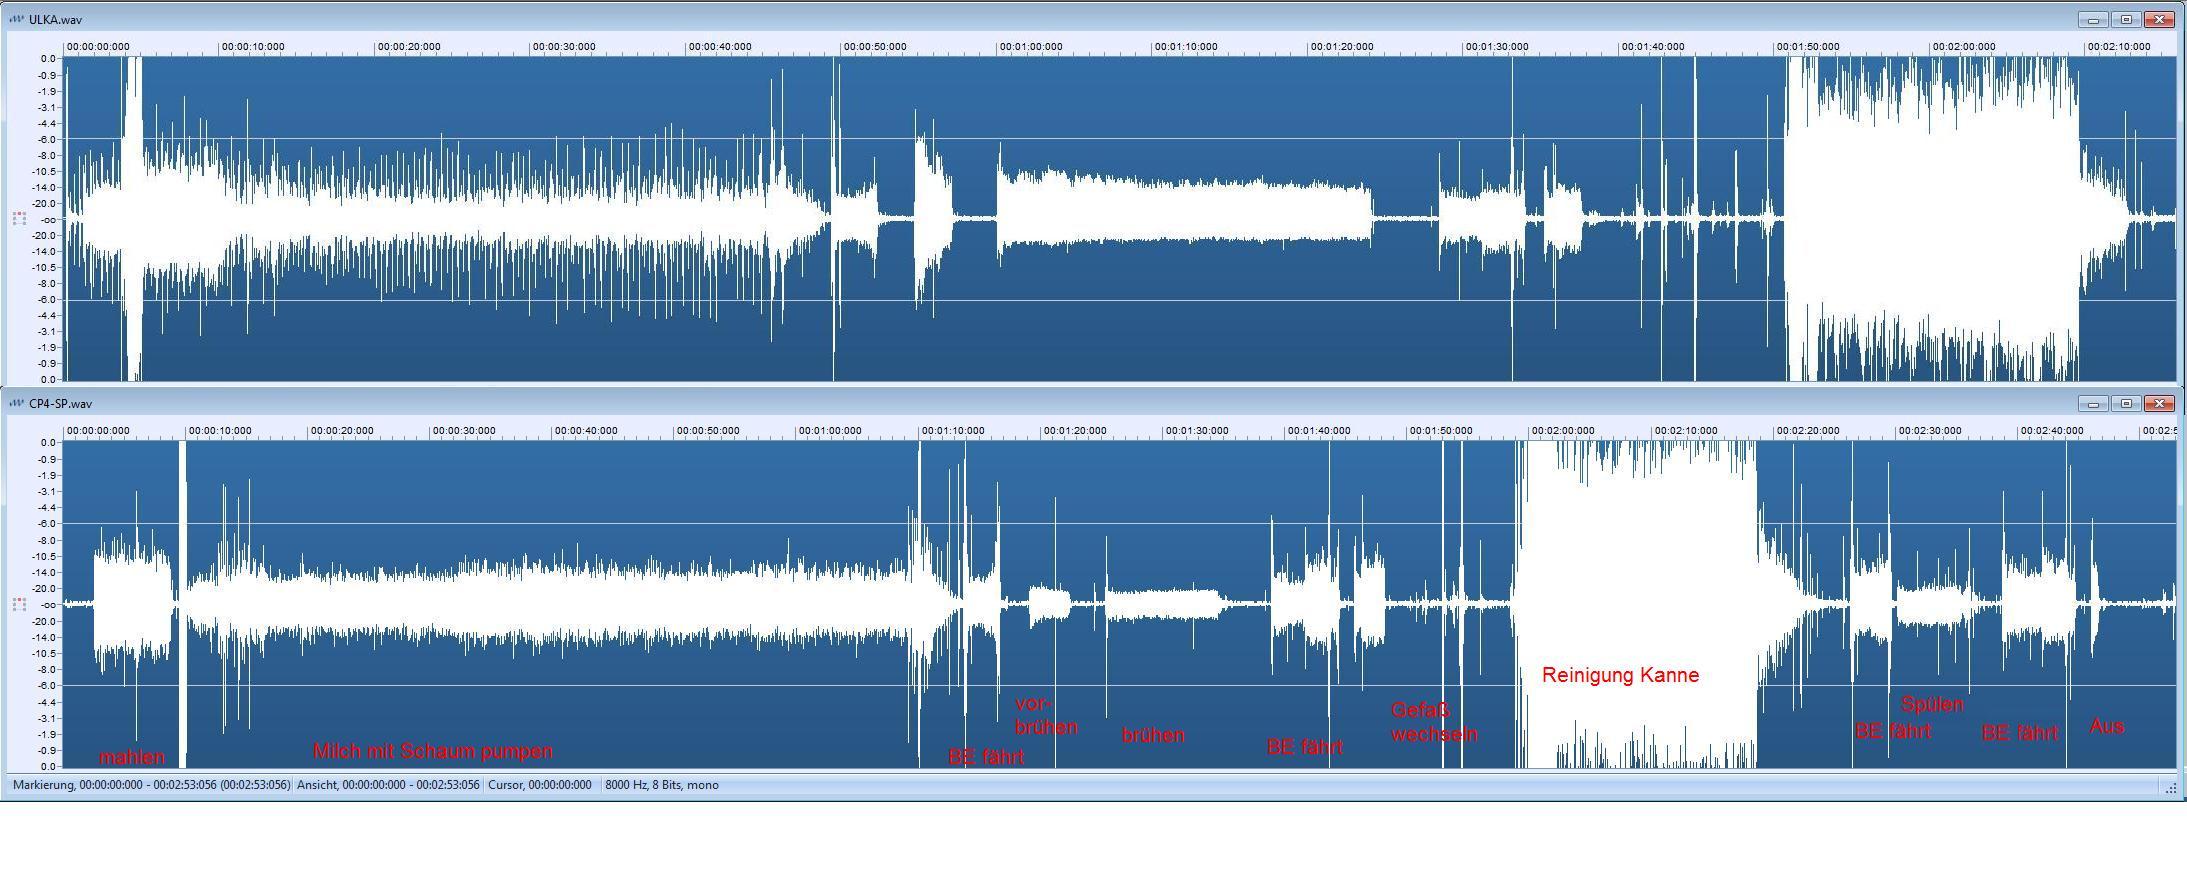The height and width of the screenshot is (874, 2187).
Task: Click the channel marker icon in CP4-SP.wav
Action: (19, 604)
